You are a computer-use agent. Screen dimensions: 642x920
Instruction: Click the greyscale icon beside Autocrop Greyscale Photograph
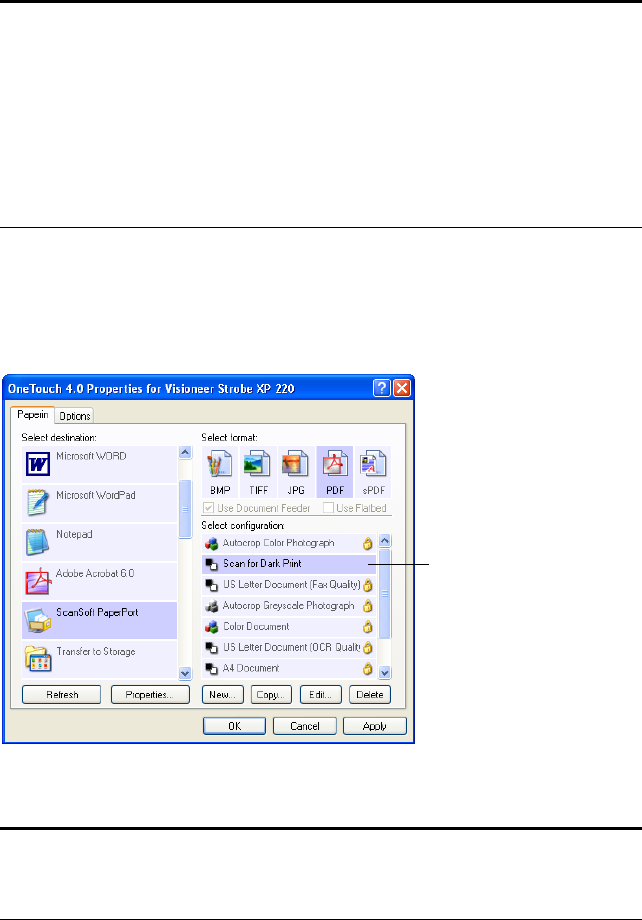(211, 606)
